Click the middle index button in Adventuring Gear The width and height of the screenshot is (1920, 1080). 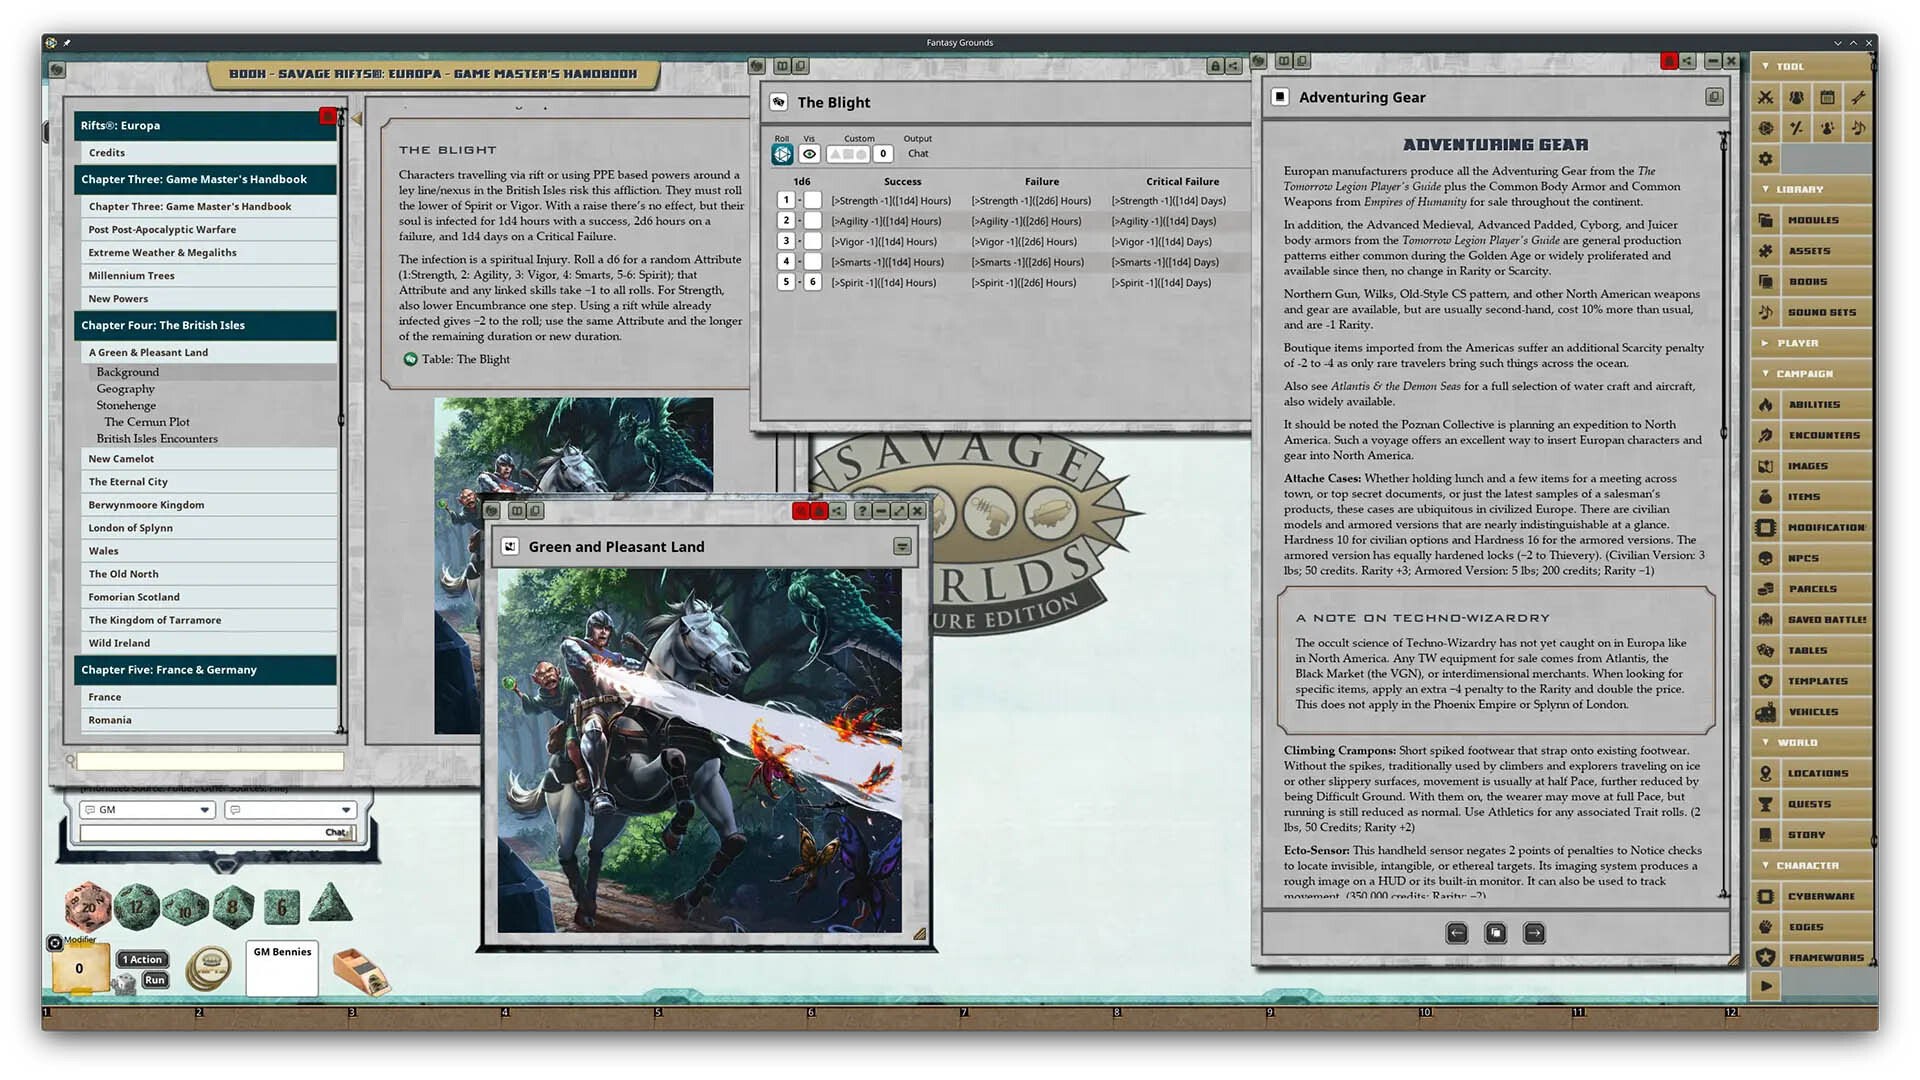point(1496,933)
